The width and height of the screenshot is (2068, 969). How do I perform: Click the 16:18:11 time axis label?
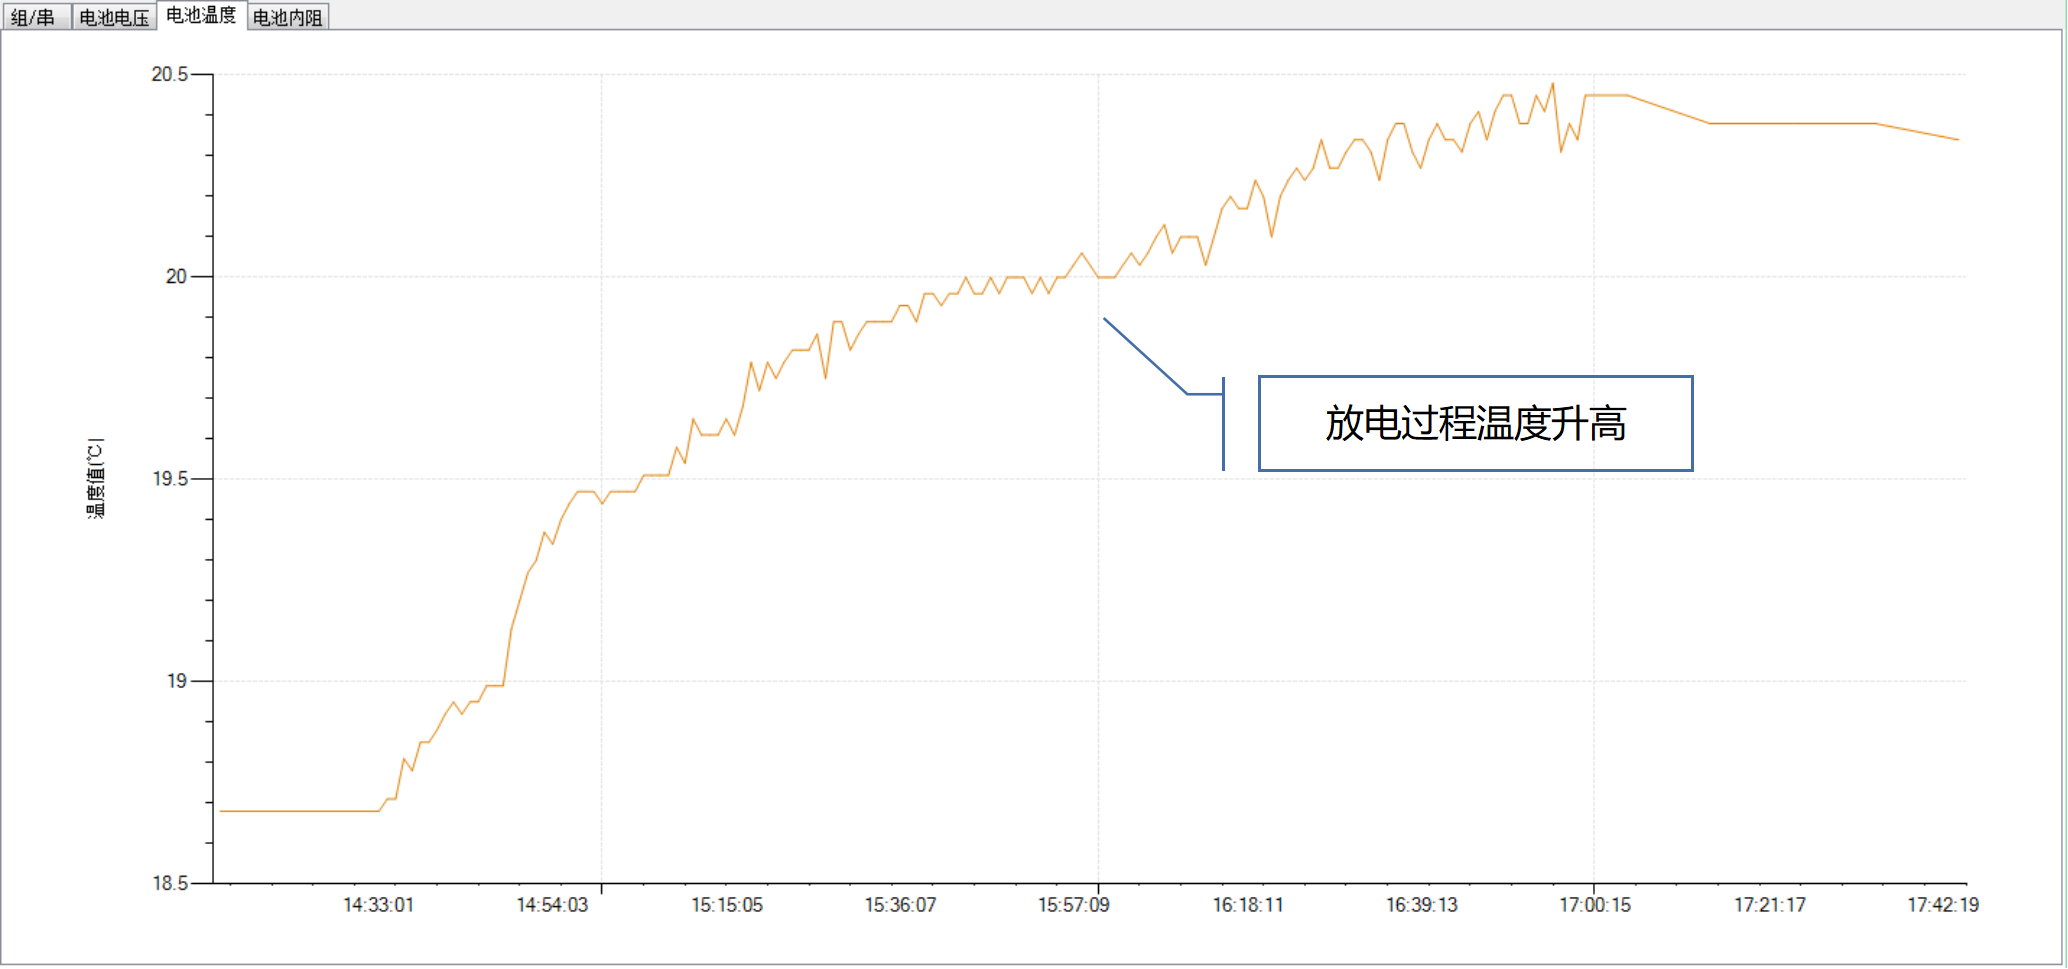[x=1247, y=905]
